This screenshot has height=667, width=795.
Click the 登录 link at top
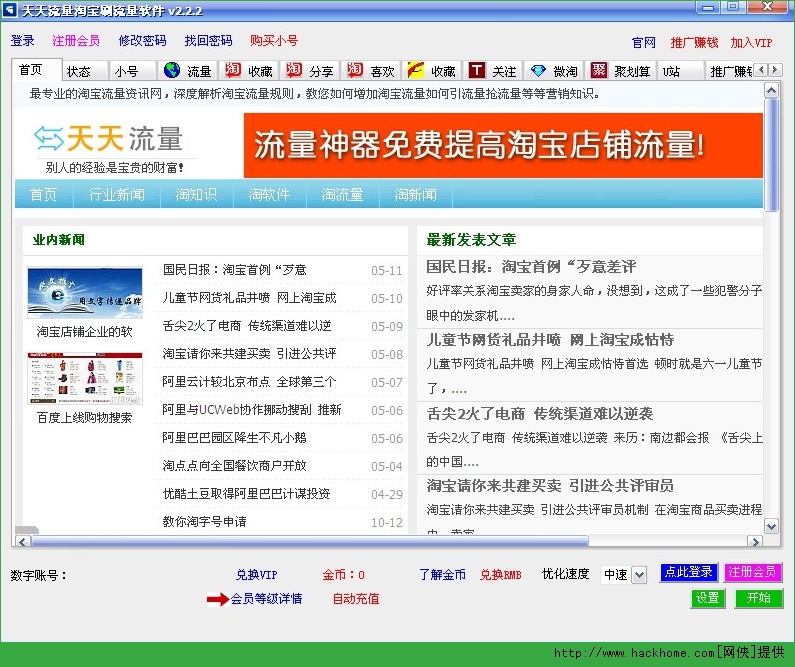coord(23,41)
